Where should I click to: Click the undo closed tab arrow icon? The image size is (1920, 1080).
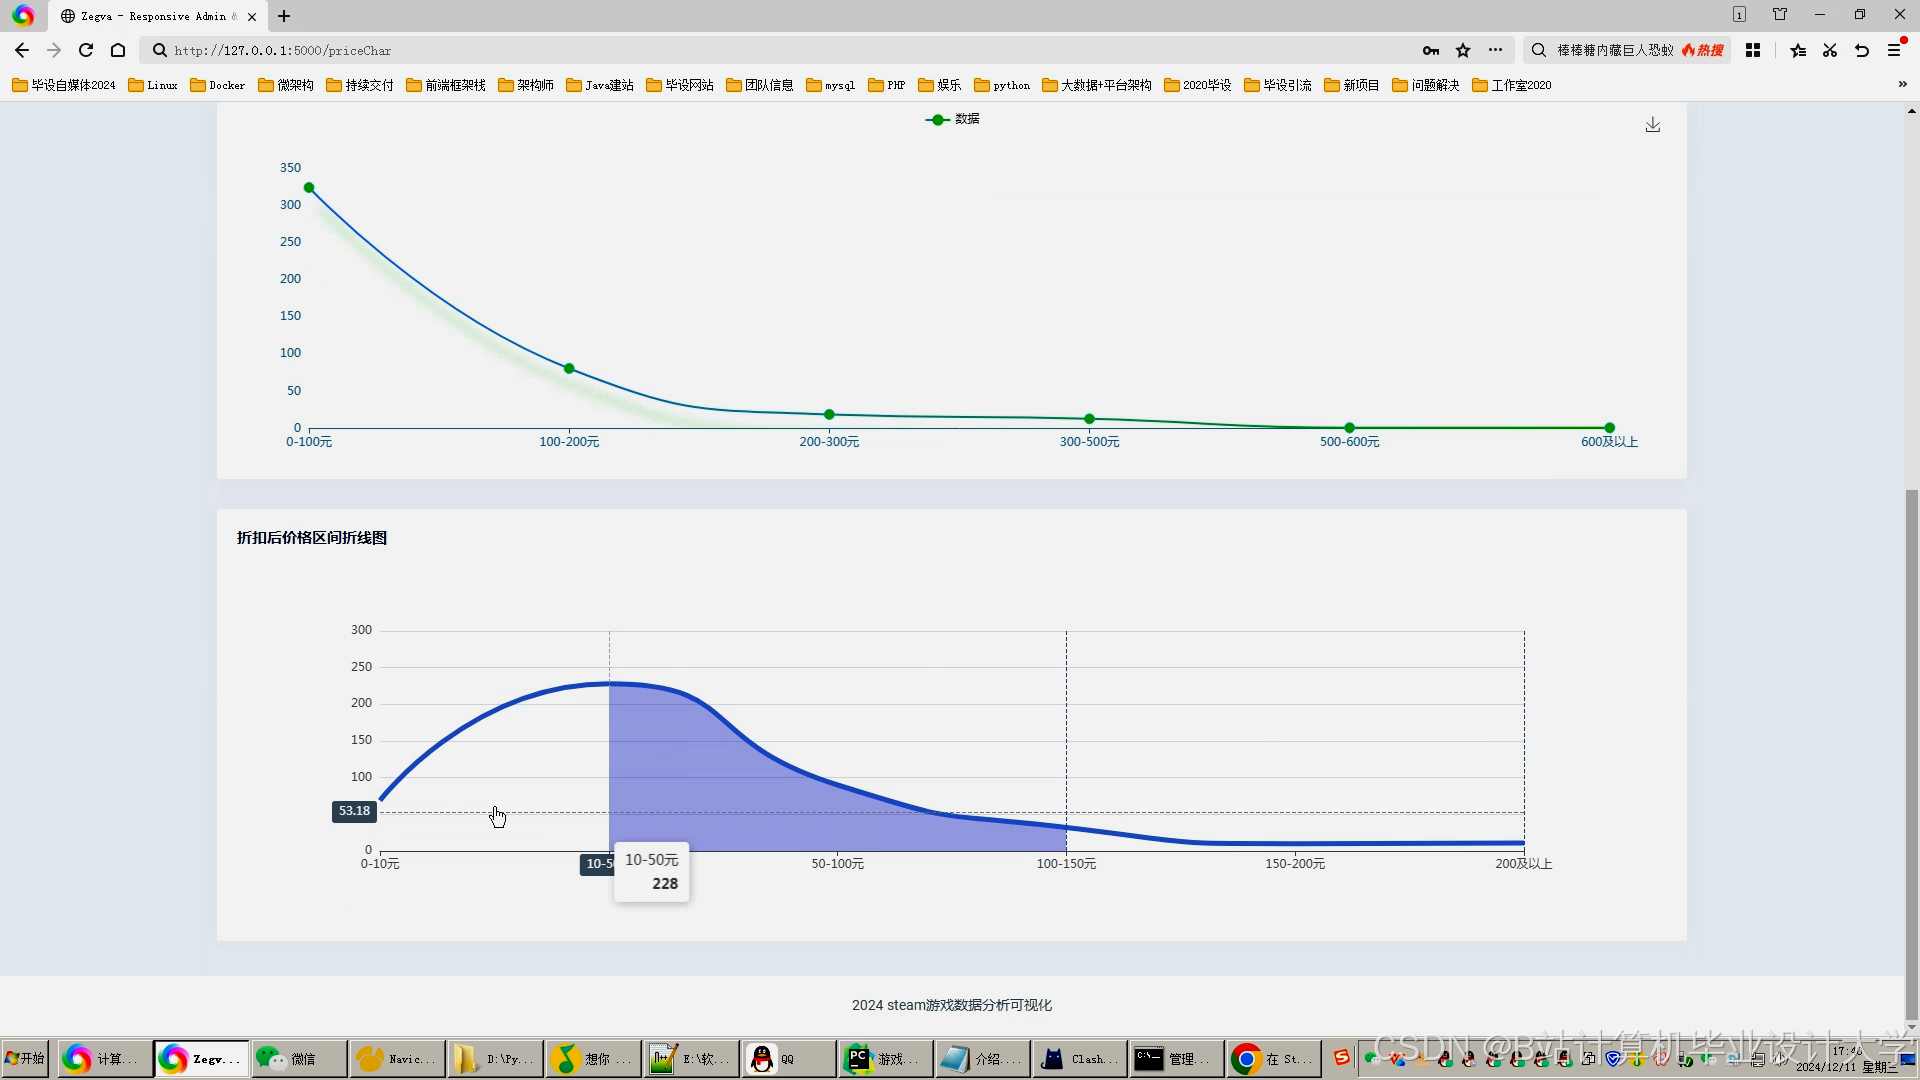(x=1862, y=50)
